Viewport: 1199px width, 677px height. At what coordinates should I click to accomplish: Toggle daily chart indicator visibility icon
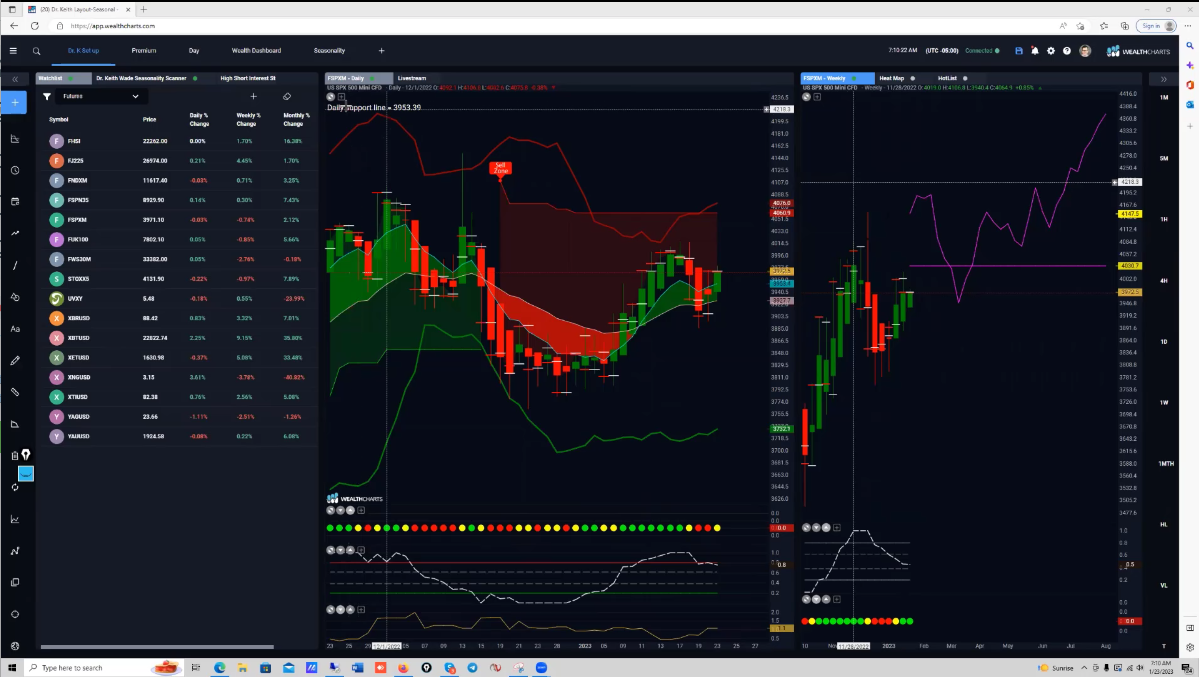[x=330, y=97]
